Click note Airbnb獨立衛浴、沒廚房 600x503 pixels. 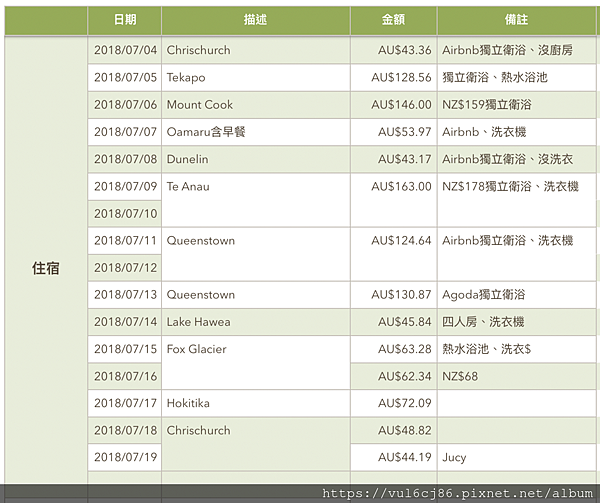click(517, 50)
